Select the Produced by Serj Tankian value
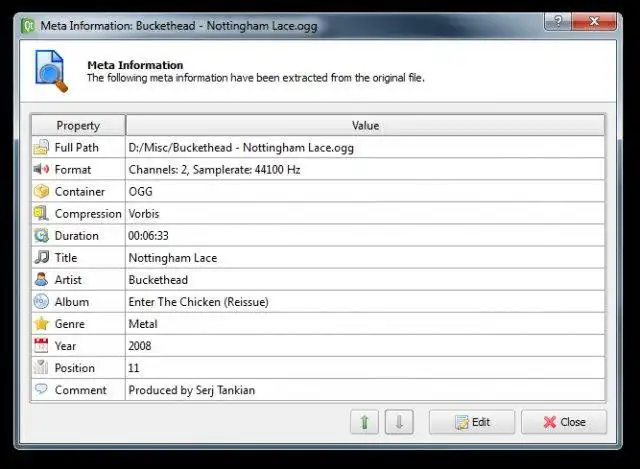Screen dimensions: 640x469 [365, 390]
